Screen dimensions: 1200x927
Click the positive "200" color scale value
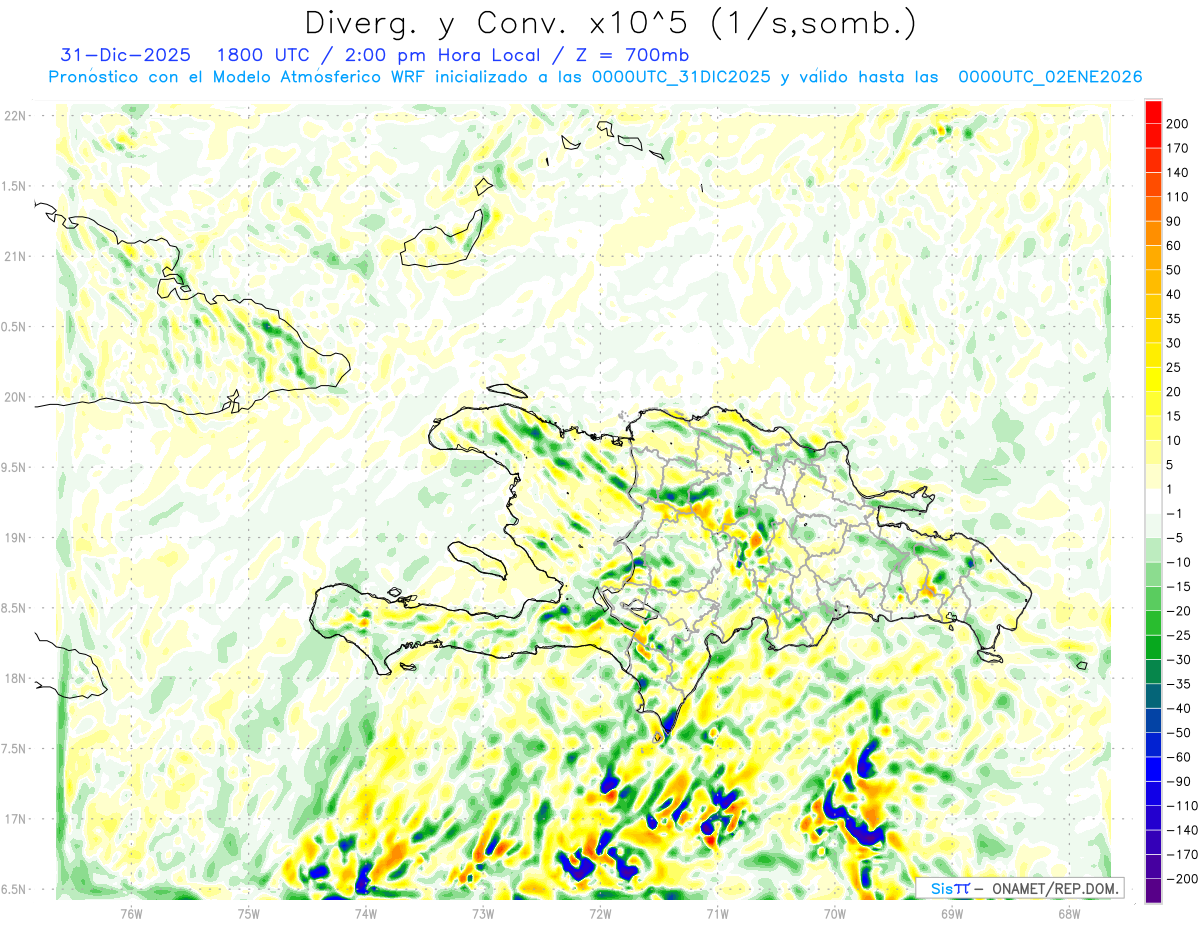click(x=1177, y=124)
